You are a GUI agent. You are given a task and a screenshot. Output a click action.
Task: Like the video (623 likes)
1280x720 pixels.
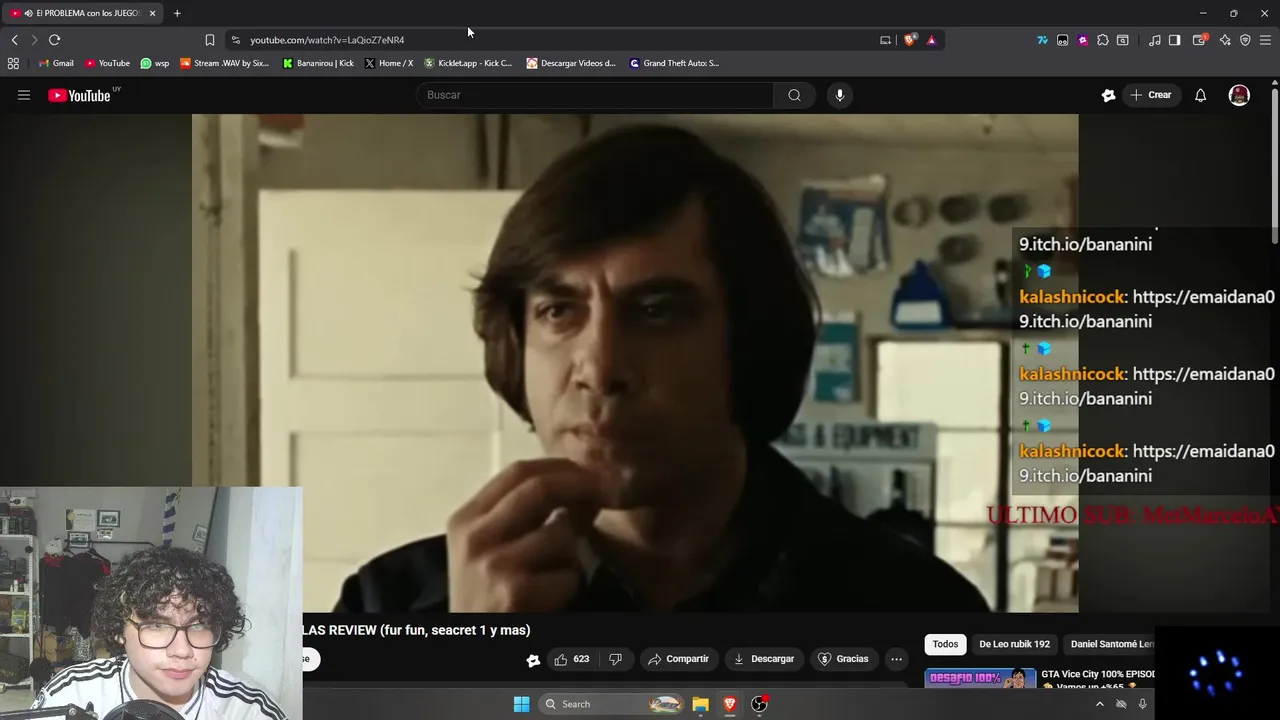[571, 659]
